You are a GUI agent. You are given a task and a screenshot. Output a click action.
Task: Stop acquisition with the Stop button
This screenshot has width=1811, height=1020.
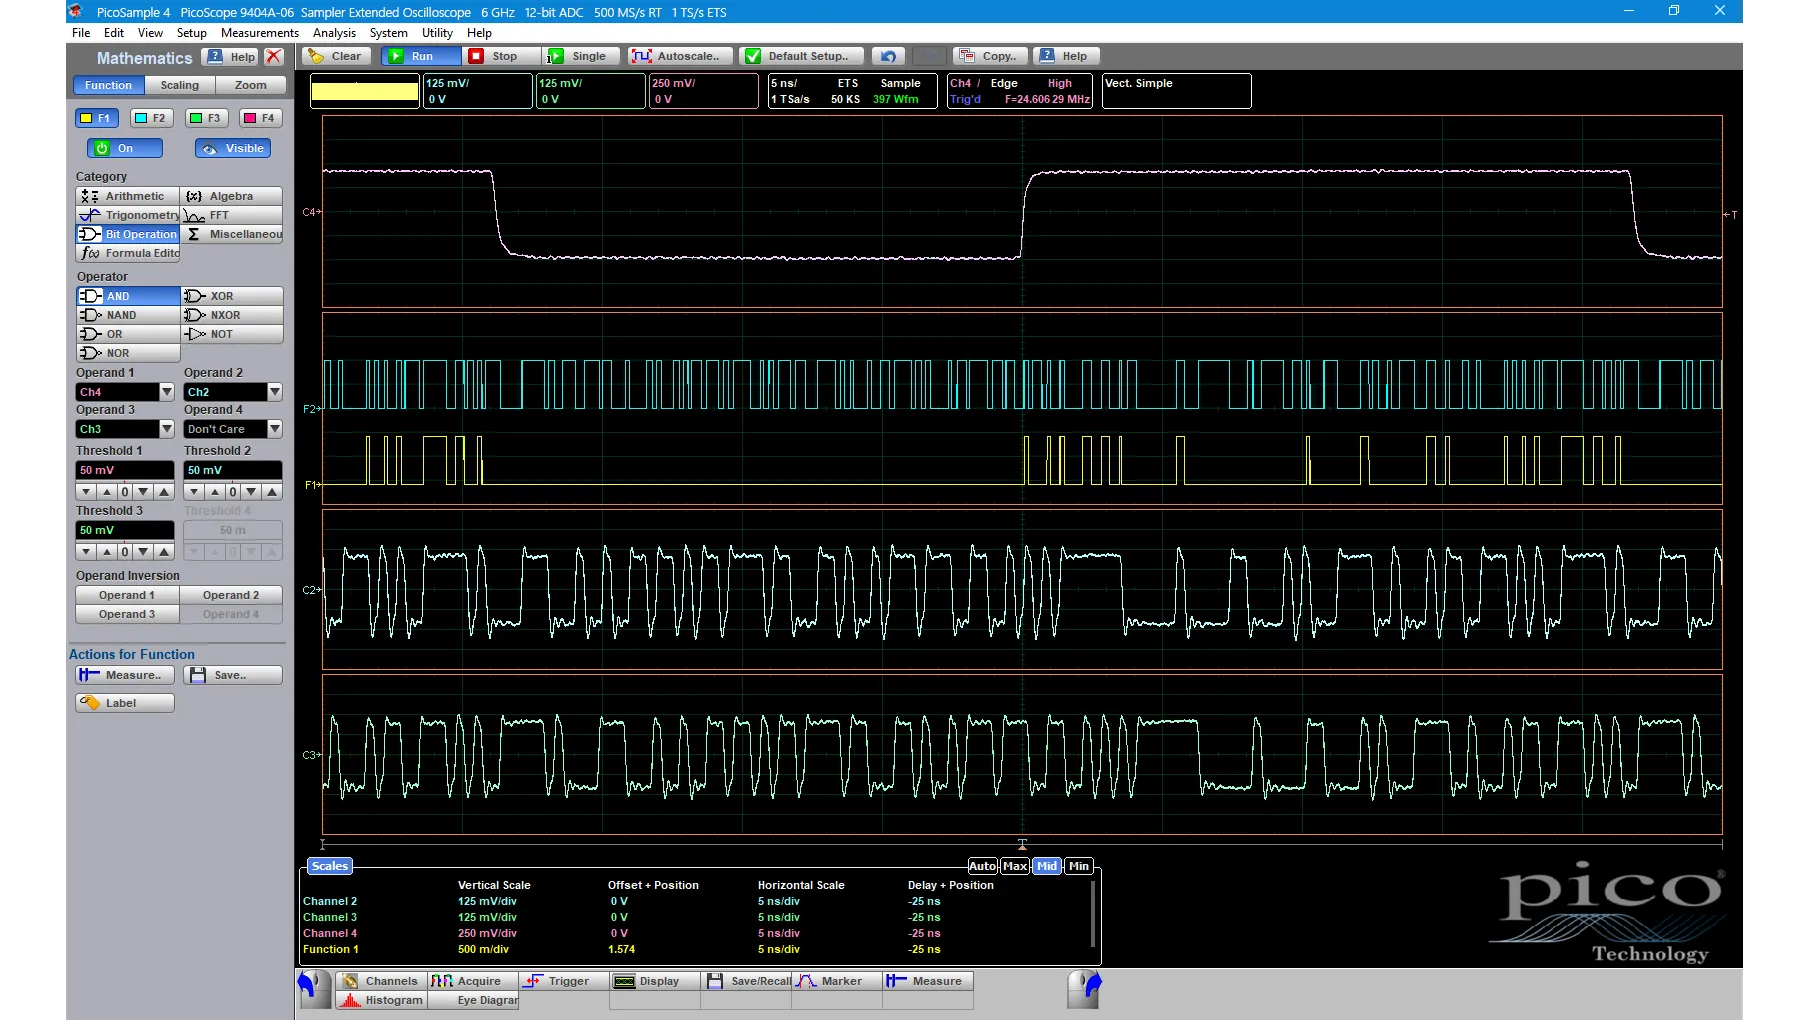click(x=503, y=56)
